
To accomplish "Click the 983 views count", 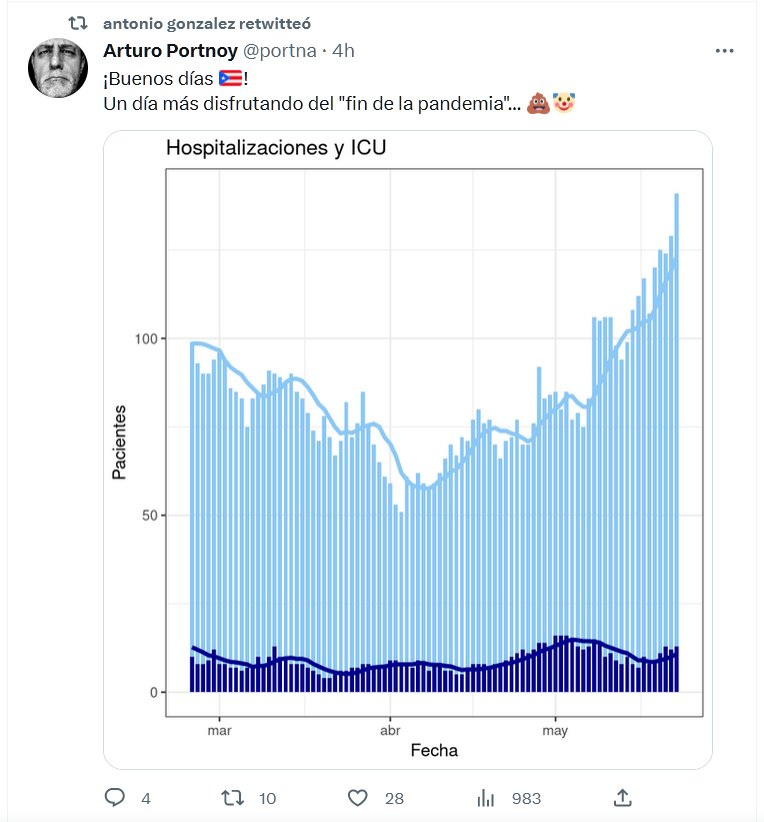I will click(526, 798).
